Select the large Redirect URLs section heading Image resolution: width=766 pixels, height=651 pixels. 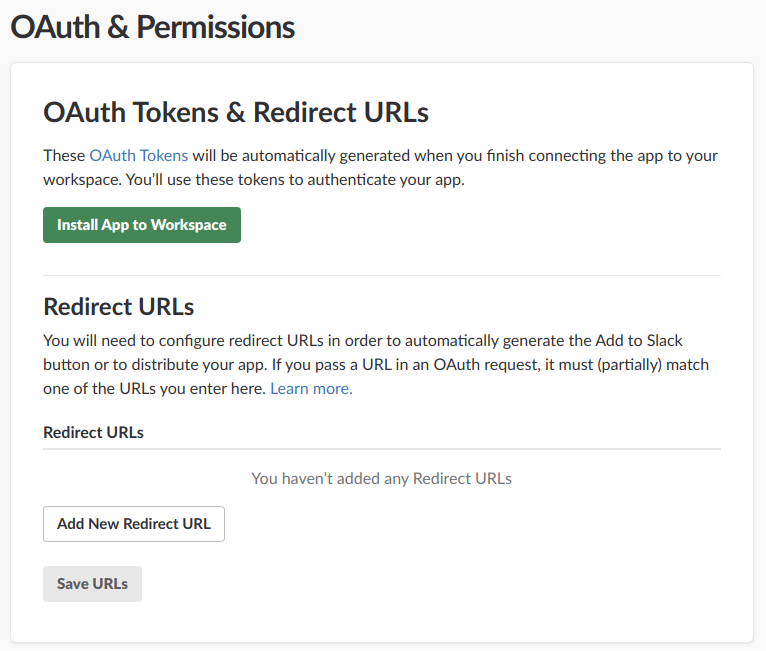(118, 305)
